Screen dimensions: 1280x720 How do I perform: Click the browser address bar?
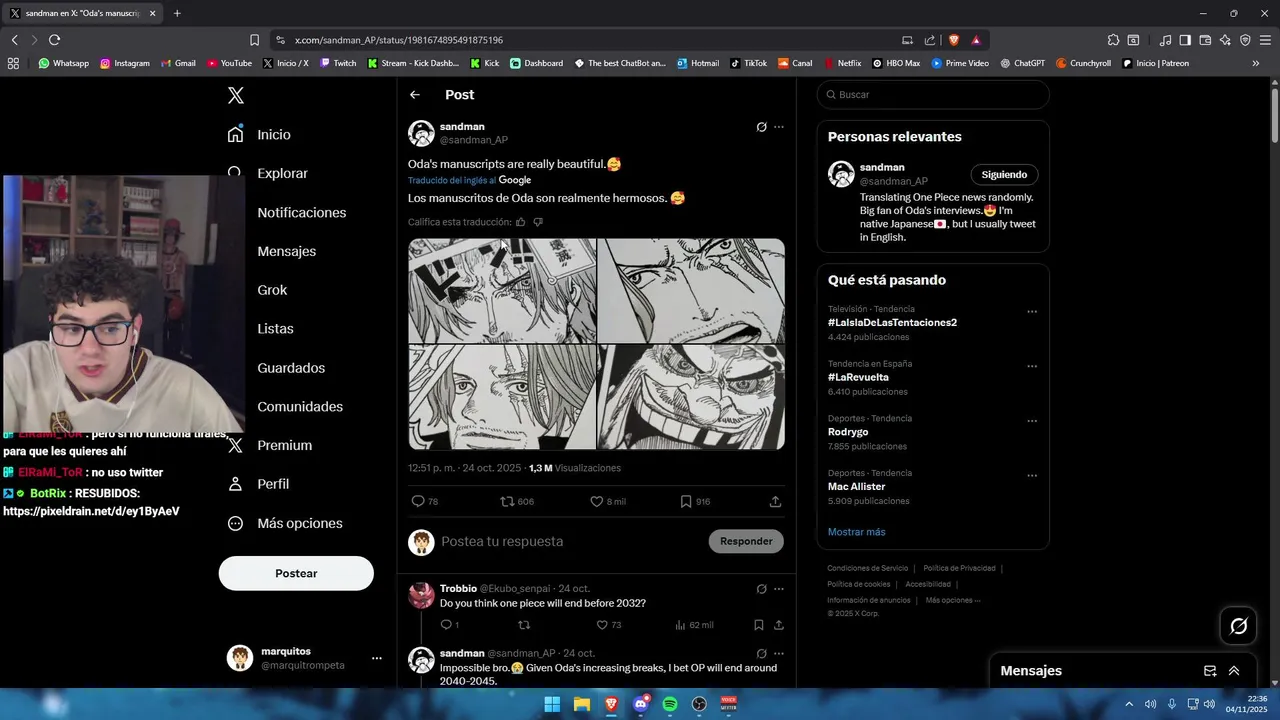coord(590,40)
